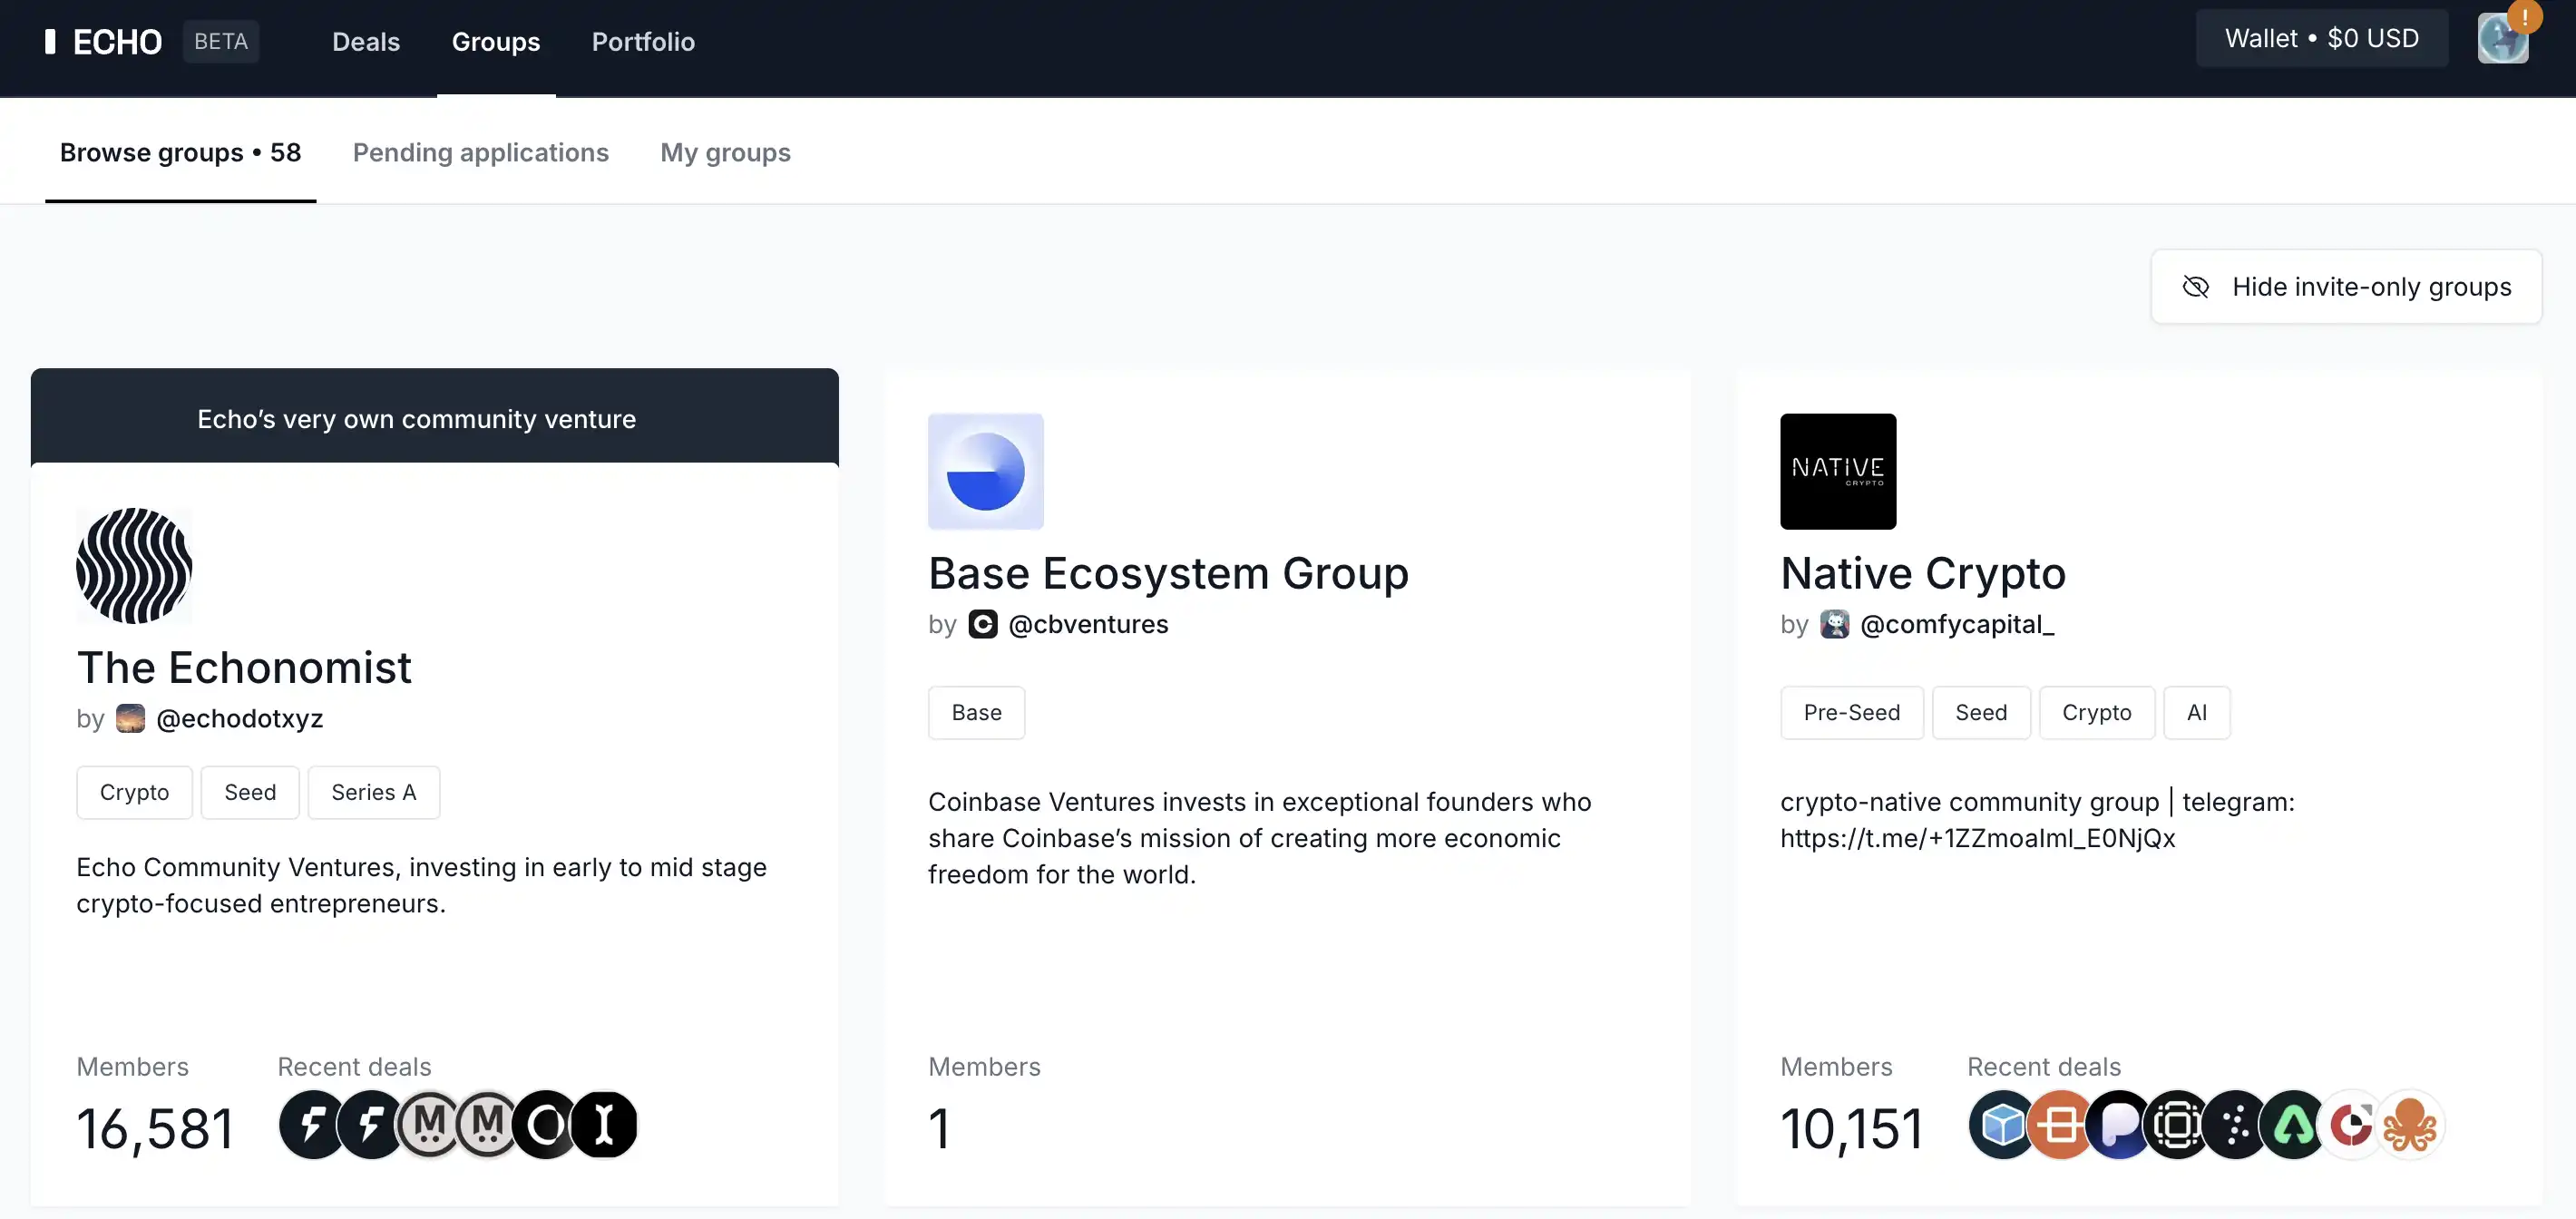Select the Base tag on Base Ecosystem Group
The image size is (2576, 1219).
coord(976,711)
